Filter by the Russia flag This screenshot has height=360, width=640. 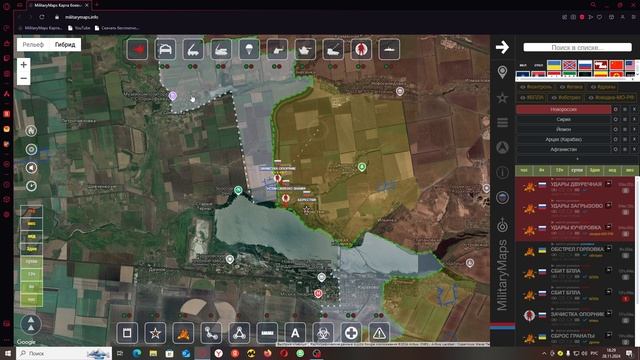pos(585,65)
